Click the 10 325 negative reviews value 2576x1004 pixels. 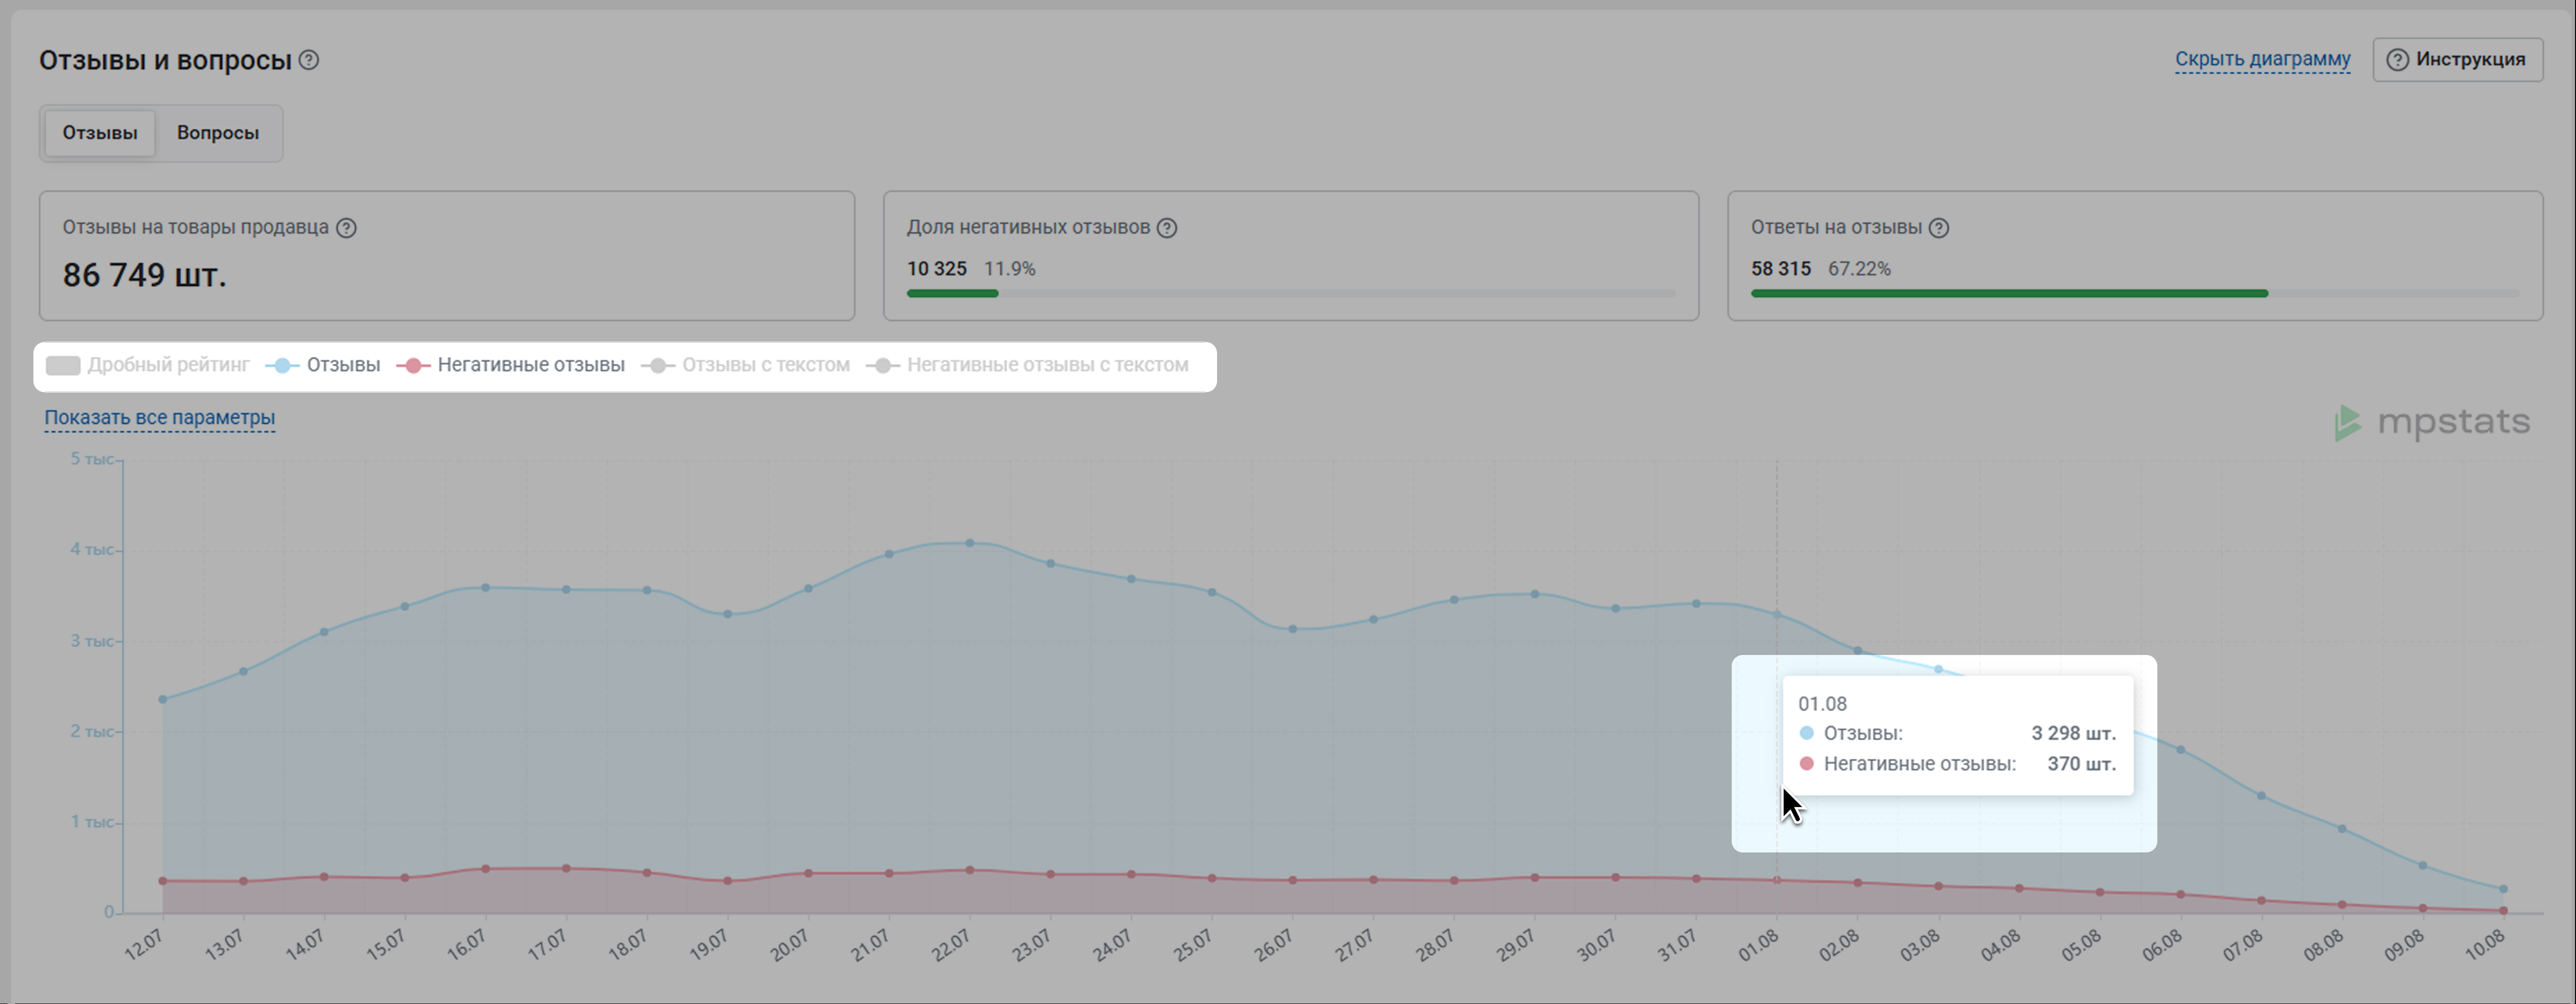tap(937, 269)
